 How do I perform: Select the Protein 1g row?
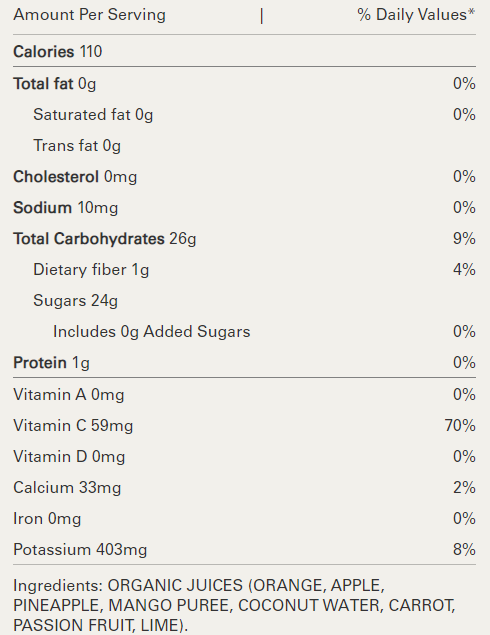tap(244, 362)
